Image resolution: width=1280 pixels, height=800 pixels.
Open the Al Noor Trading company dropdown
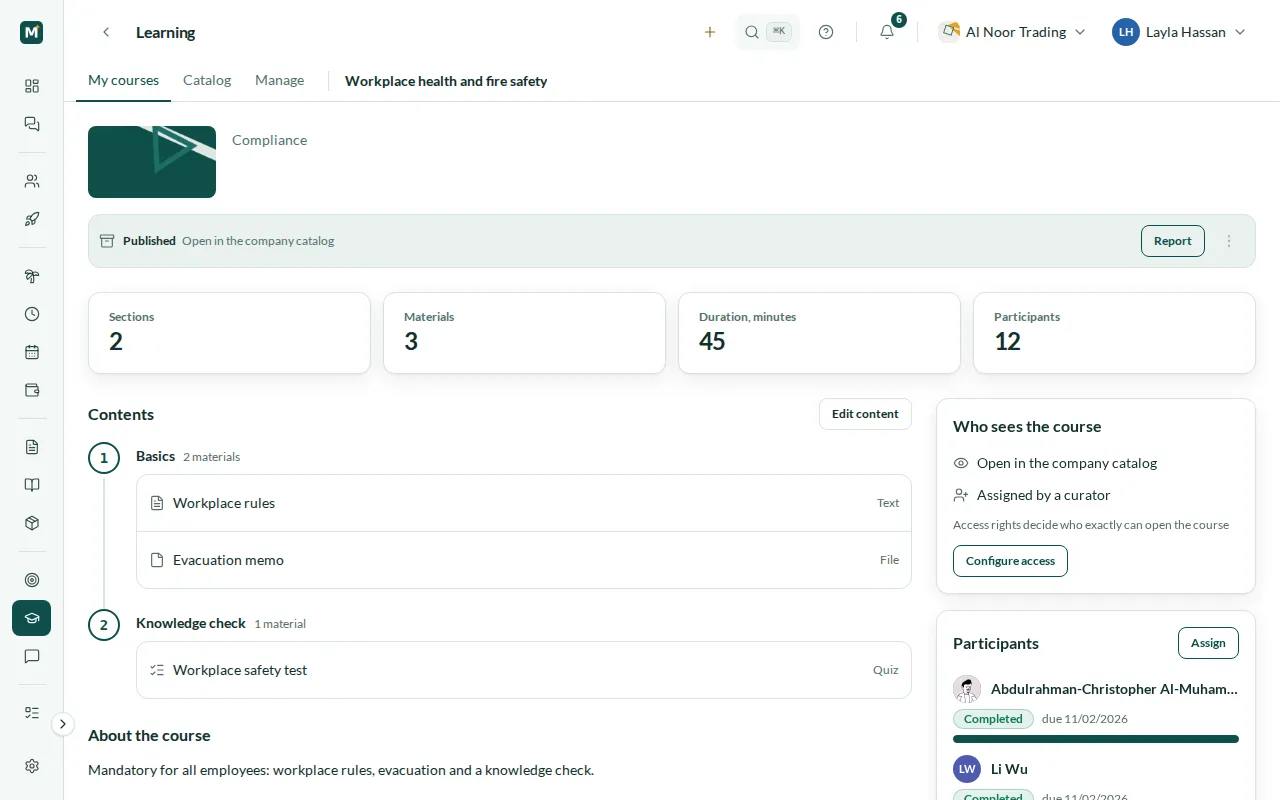[x=1013, y=32]
